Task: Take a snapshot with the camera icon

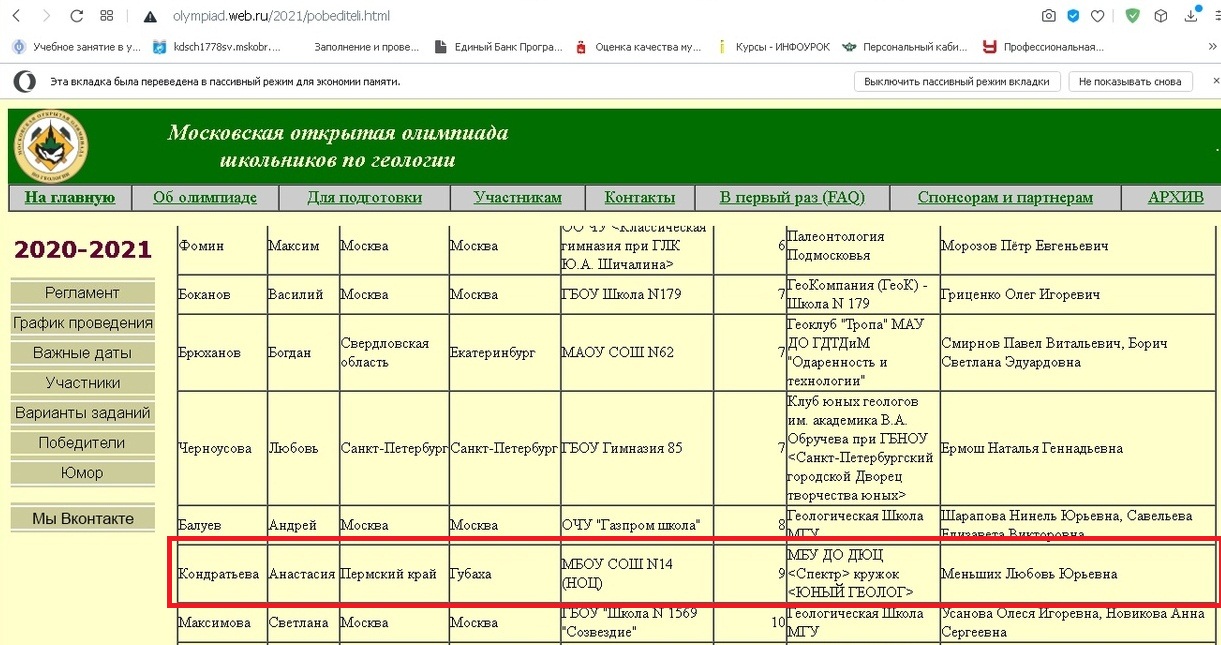Action: click(x=1048, y=16)
